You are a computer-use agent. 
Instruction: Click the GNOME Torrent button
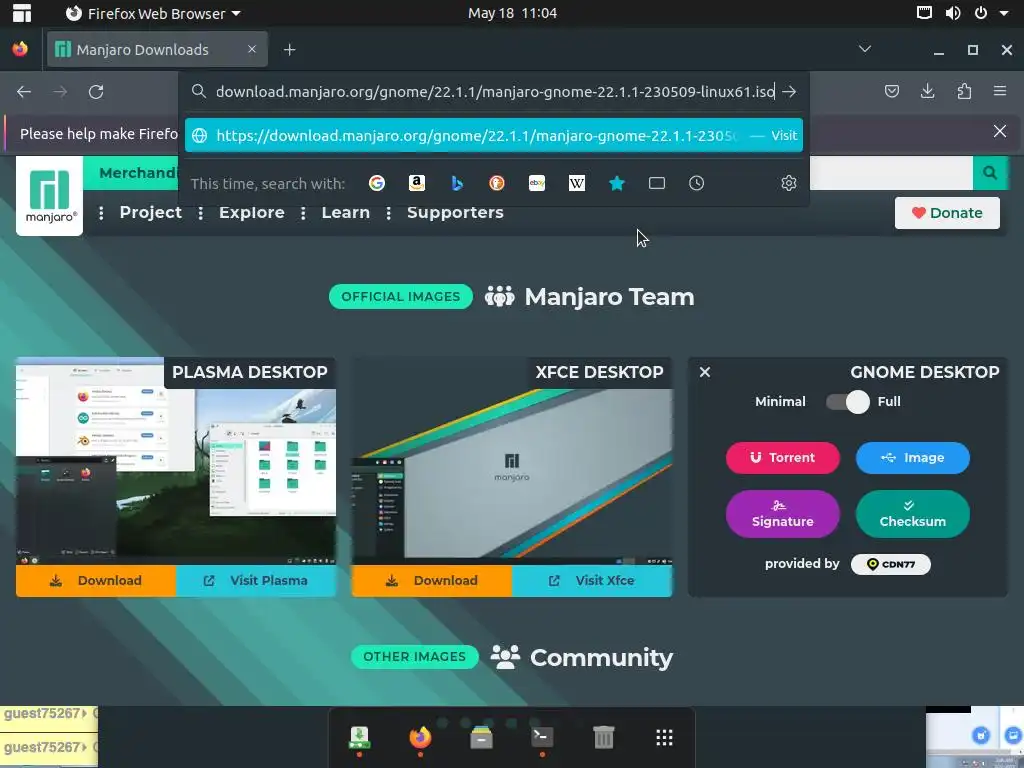click(x=783, y=458)
